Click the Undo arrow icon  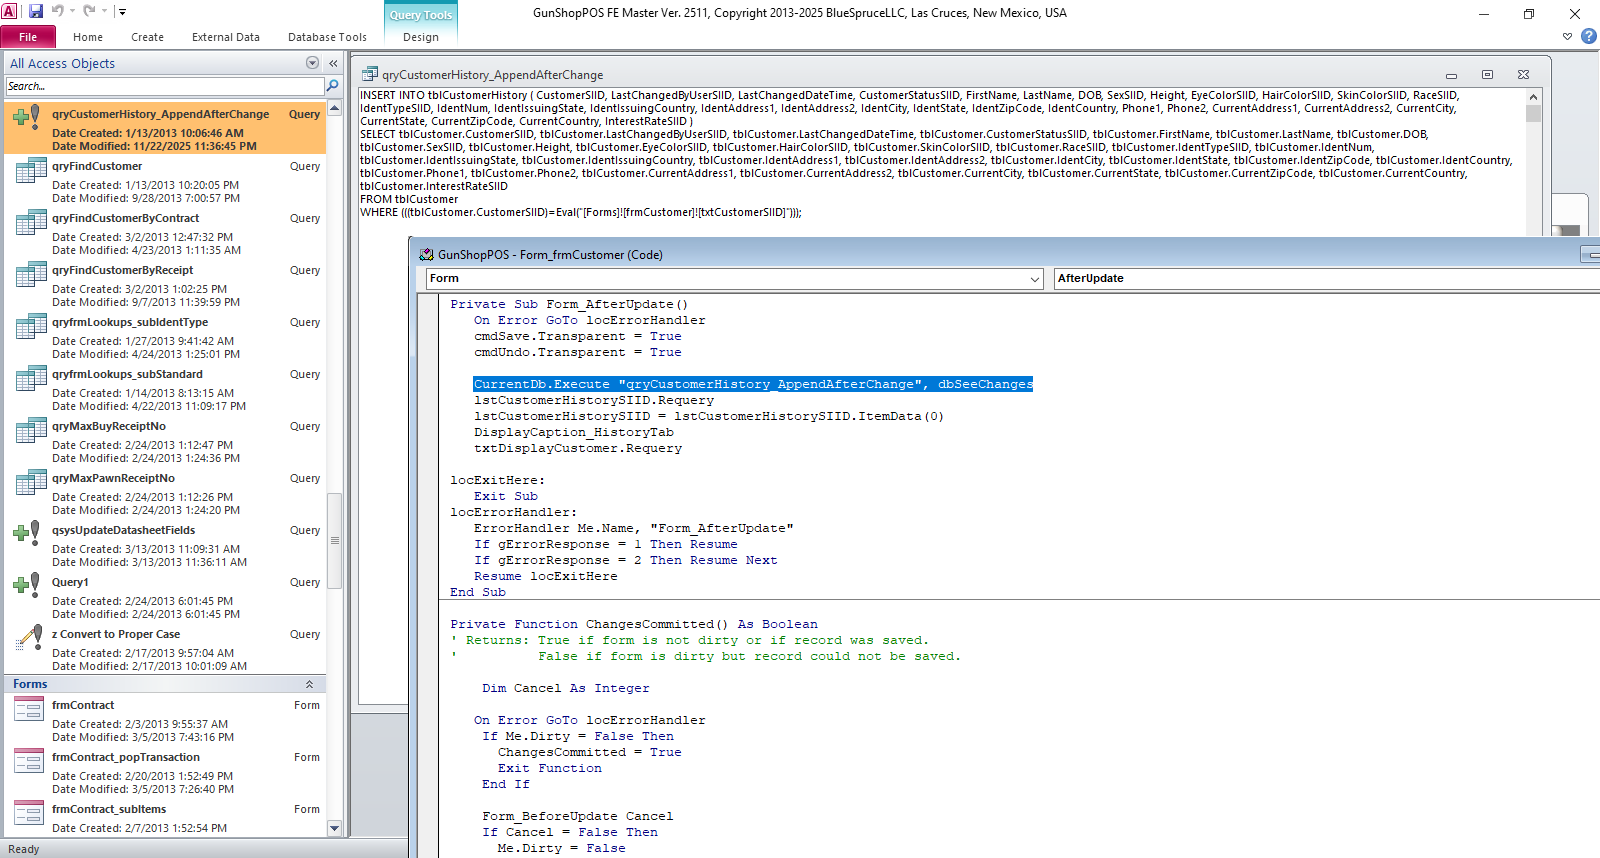(58, 11)
